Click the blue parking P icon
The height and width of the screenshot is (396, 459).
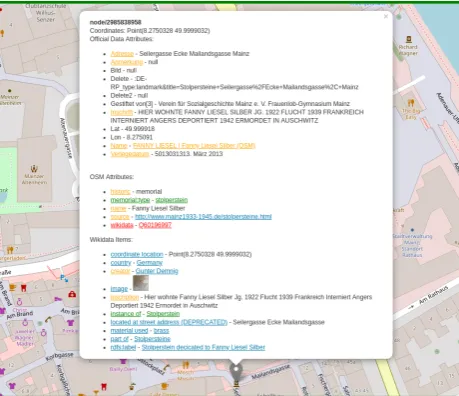[x=63, y=277]
